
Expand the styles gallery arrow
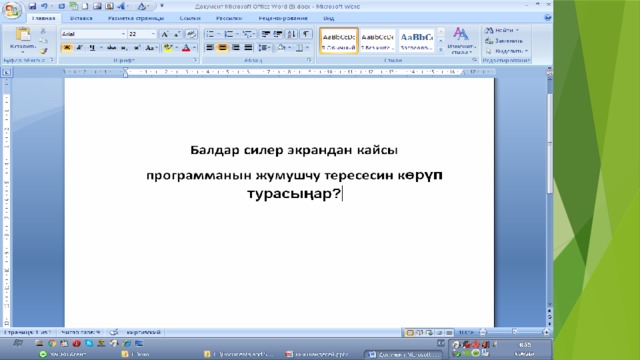point(441,50)
